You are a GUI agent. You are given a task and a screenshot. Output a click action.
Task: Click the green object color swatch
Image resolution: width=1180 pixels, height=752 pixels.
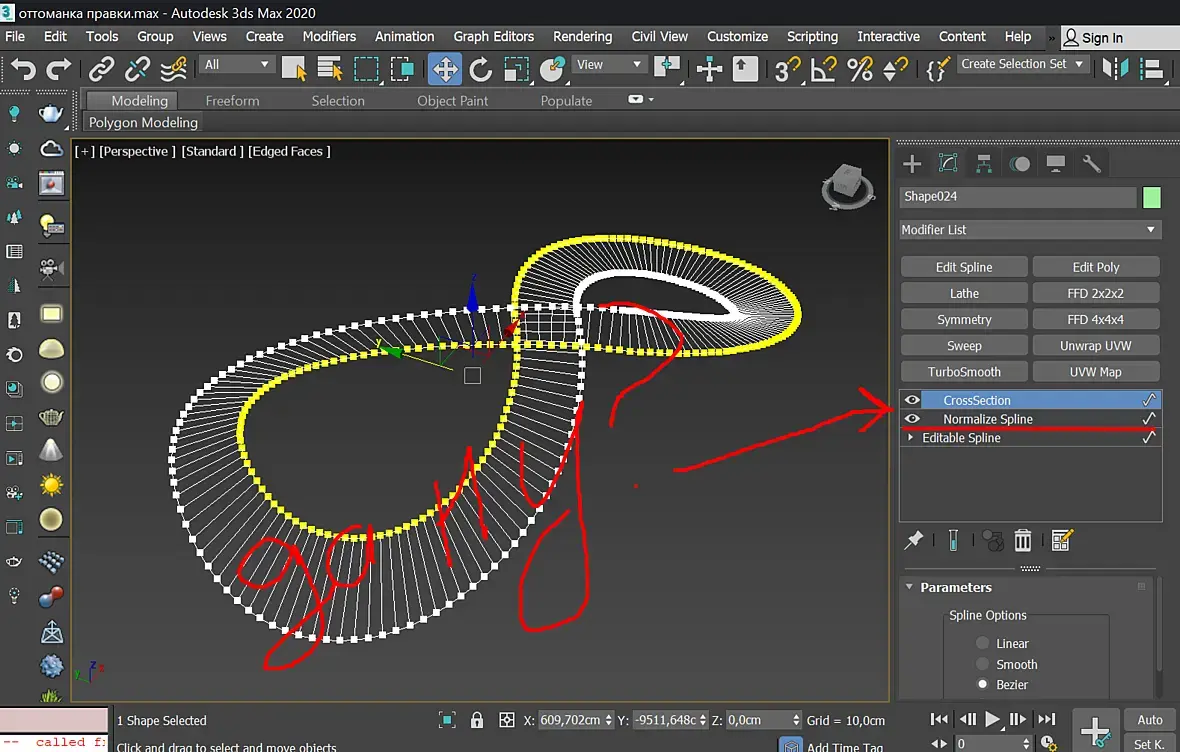click(1152, 197)
